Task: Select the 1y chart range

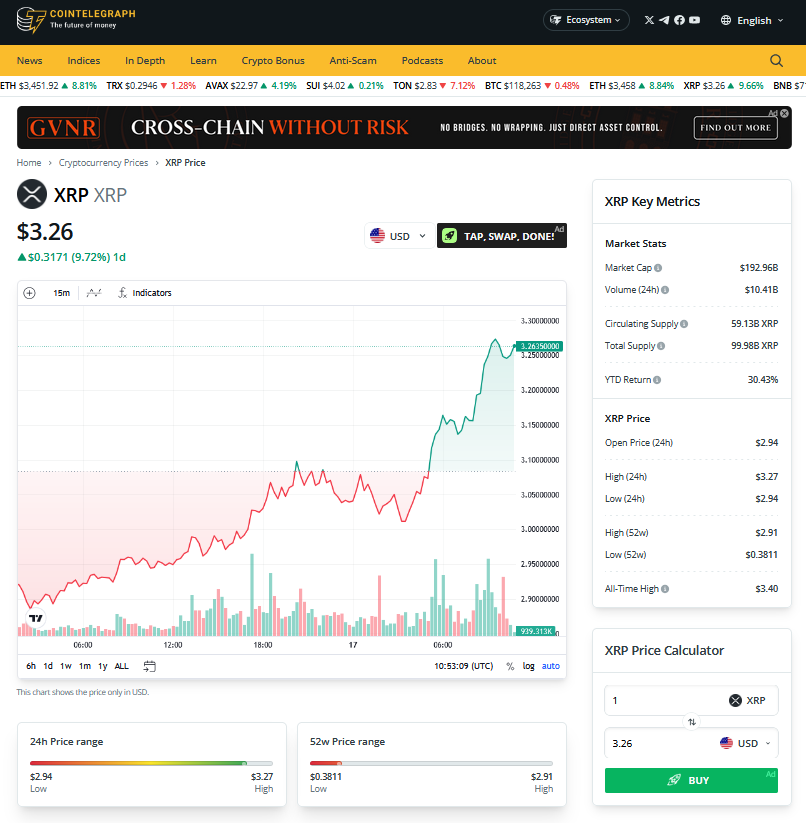Action: (103, 666)
